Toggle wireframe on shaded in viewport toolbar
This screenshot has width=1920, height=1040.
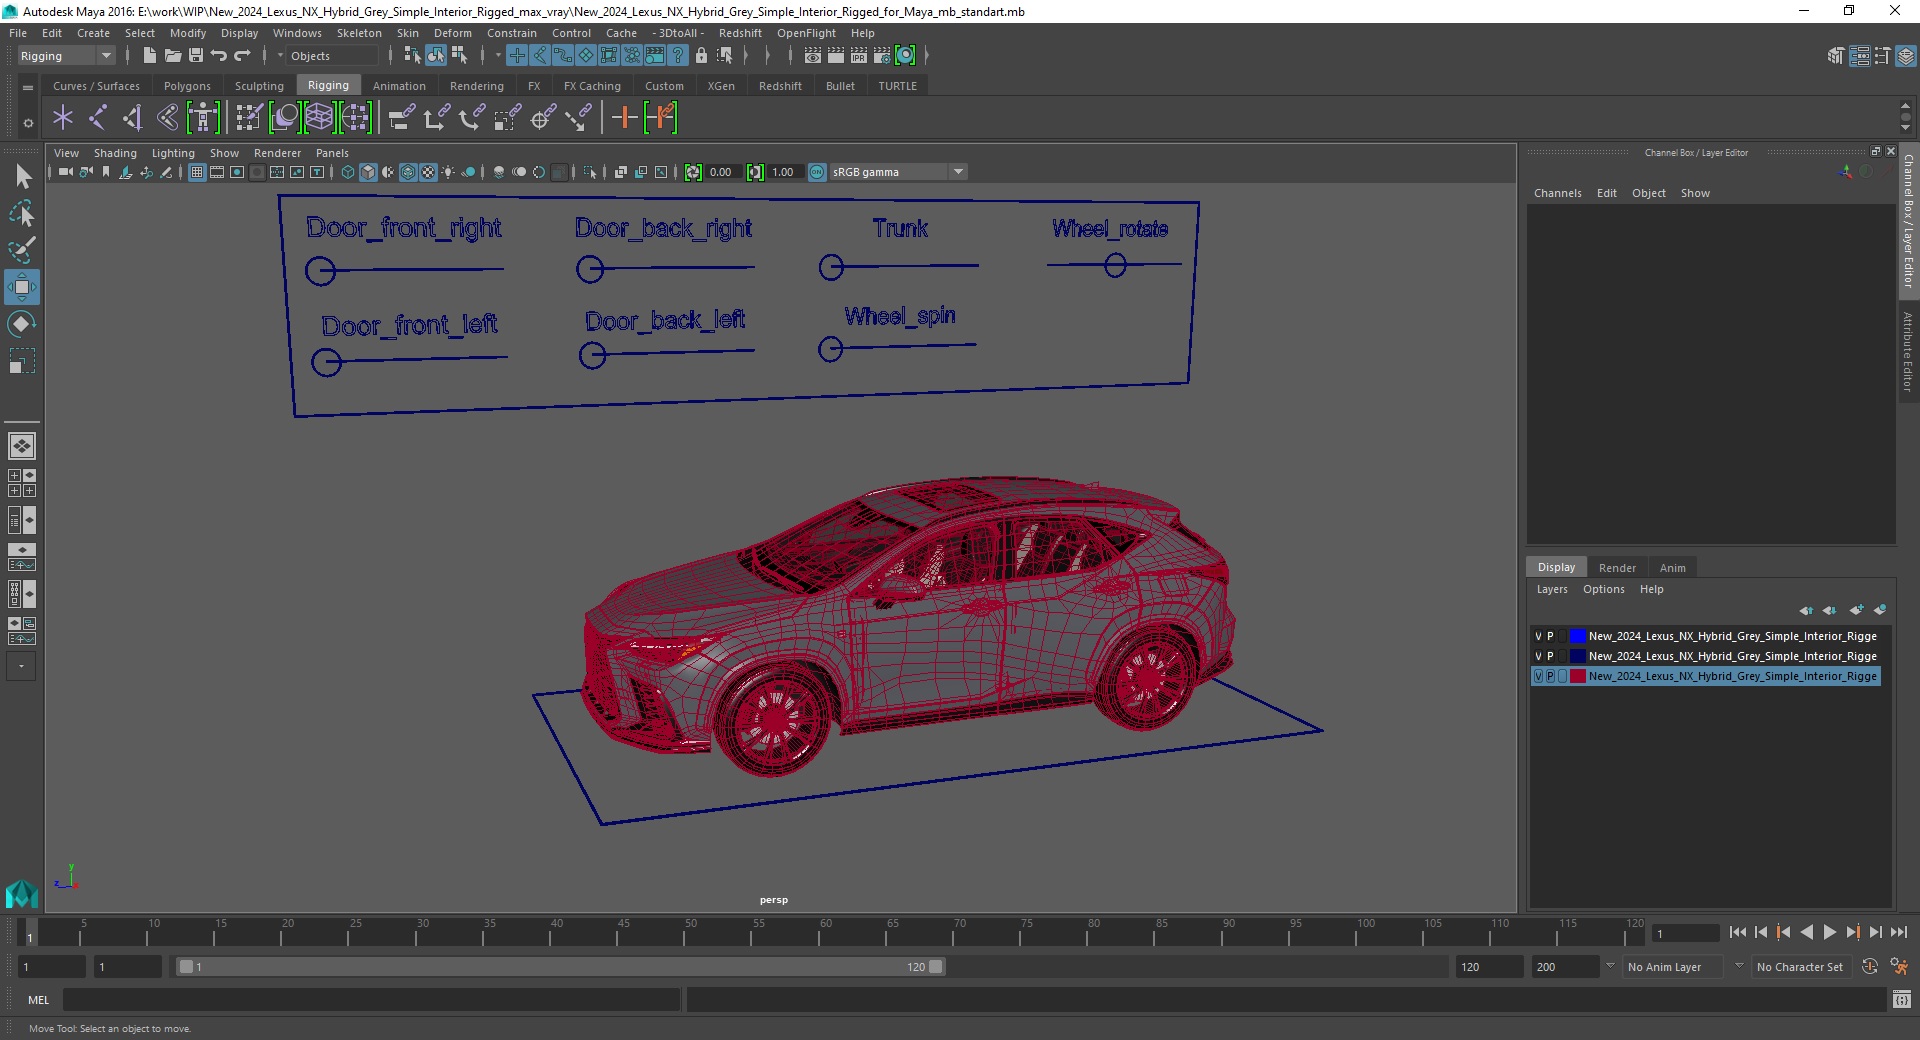(408, 172)
